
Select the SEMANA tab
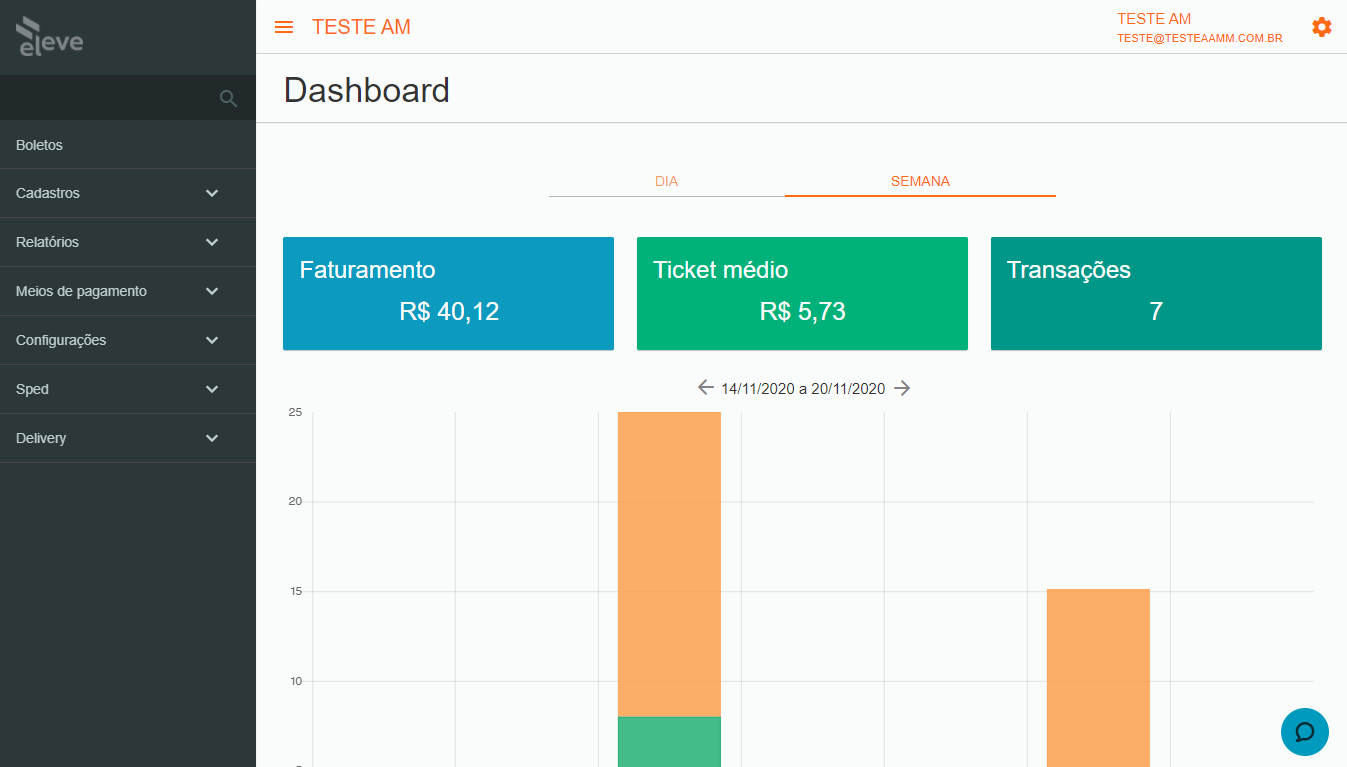point(920,181)
